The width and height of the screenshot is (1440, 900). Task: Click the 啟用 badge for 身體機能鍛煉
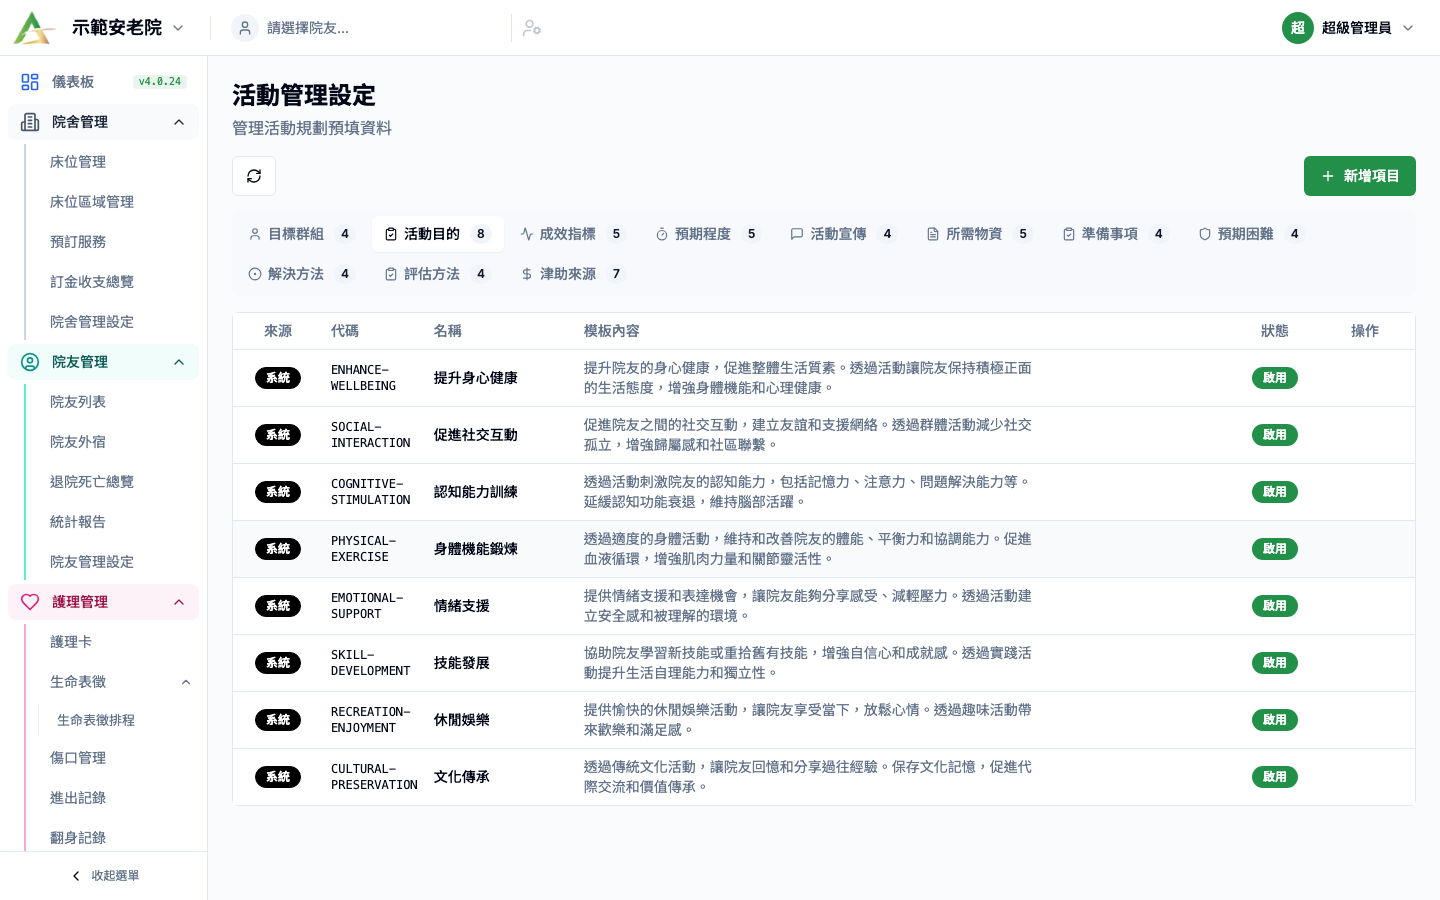point(1275,549)
